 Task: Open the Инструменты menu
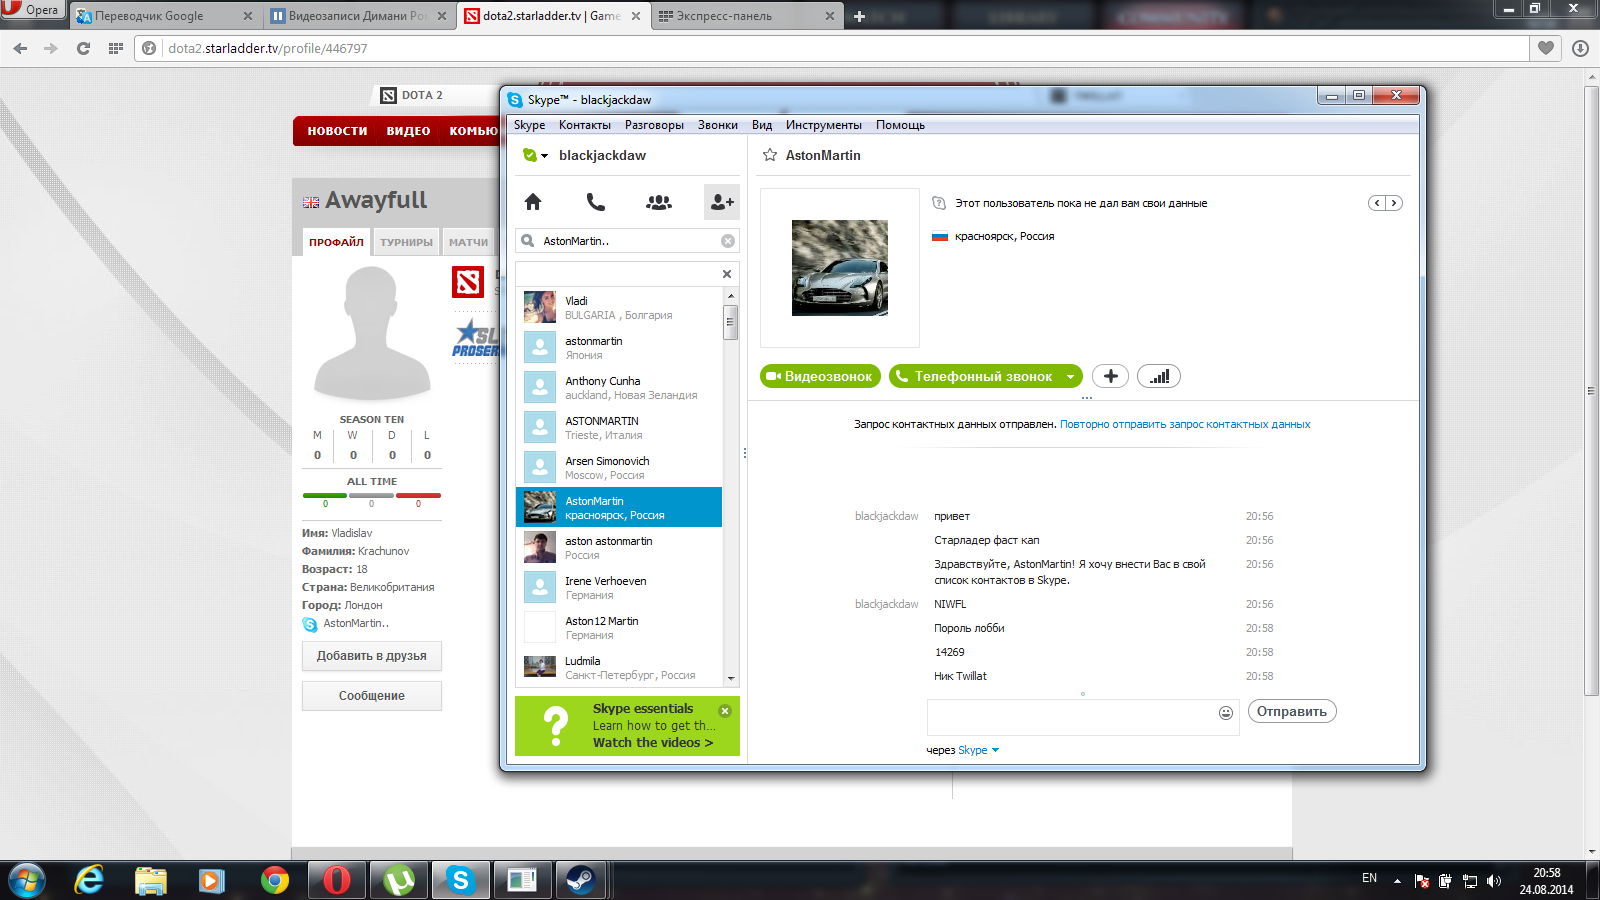coord(824,125)
